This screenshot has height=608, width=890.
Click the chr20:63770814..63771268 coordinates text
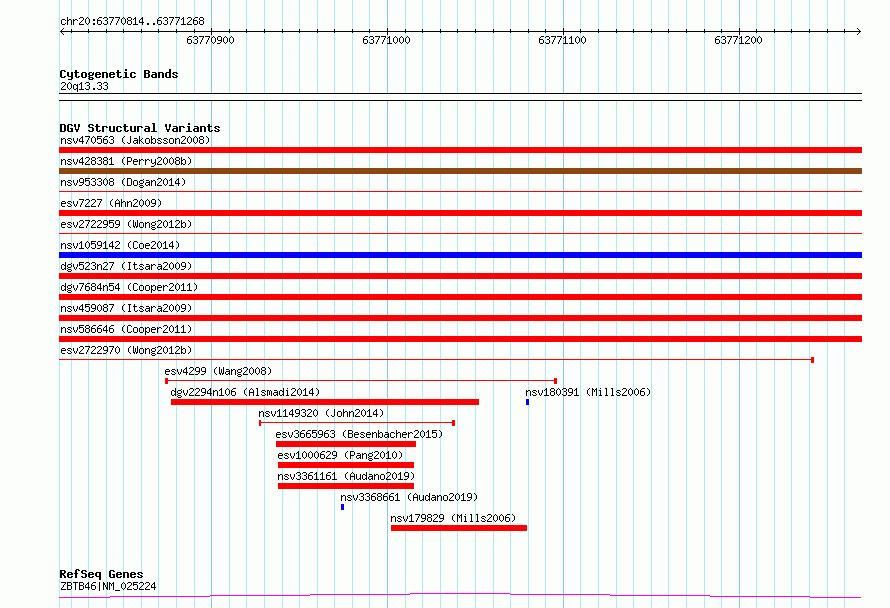coord(132,22)
